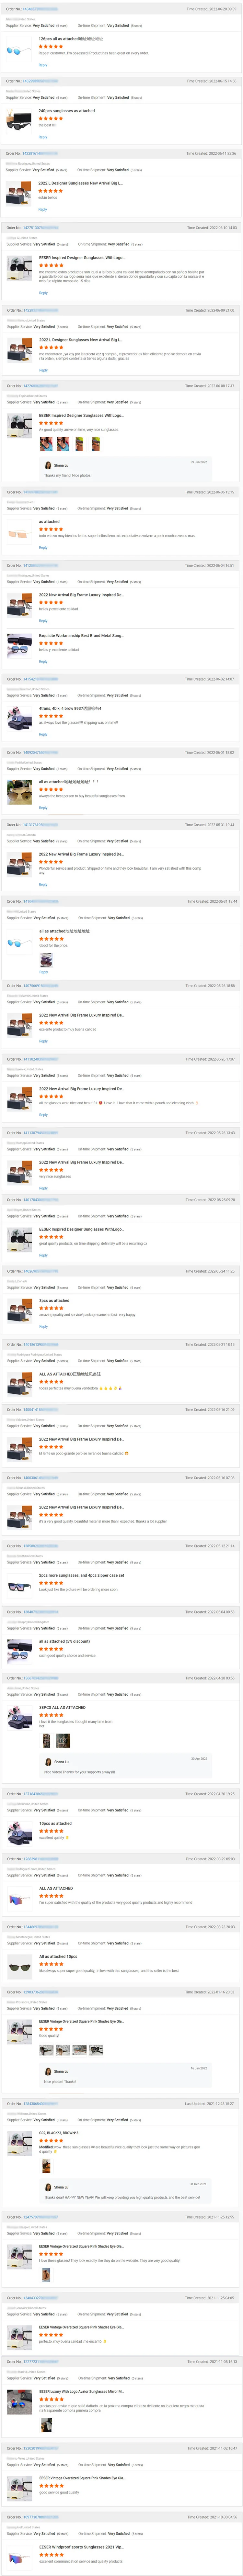
Task: Open 'all as attached (15% discount)' product title
Action: (64, 1641)
